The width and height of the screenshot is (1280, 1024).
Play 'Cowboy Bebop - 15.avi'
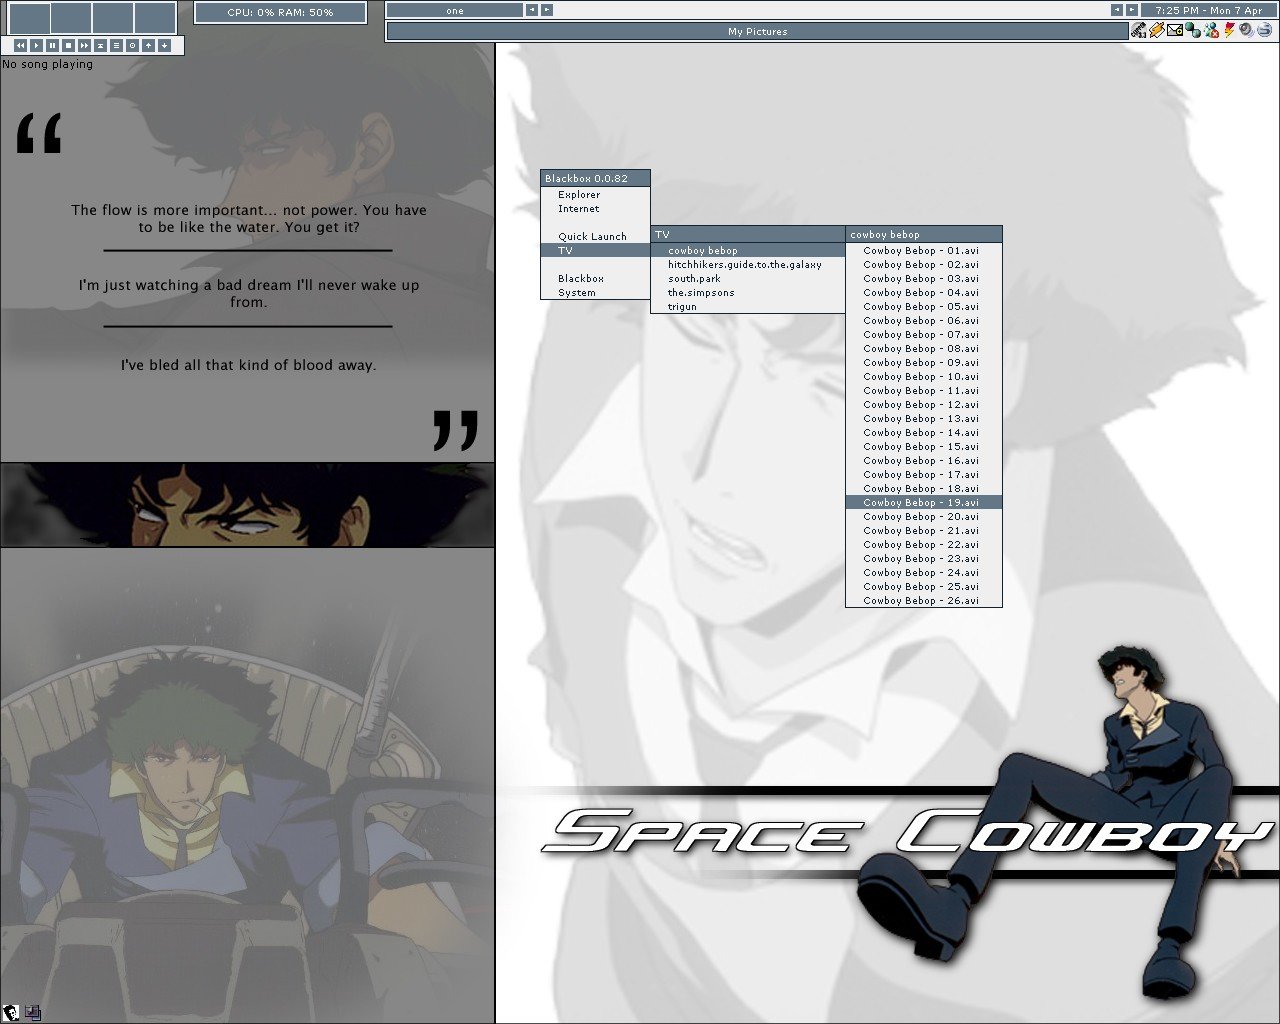(x=923, y=447)
